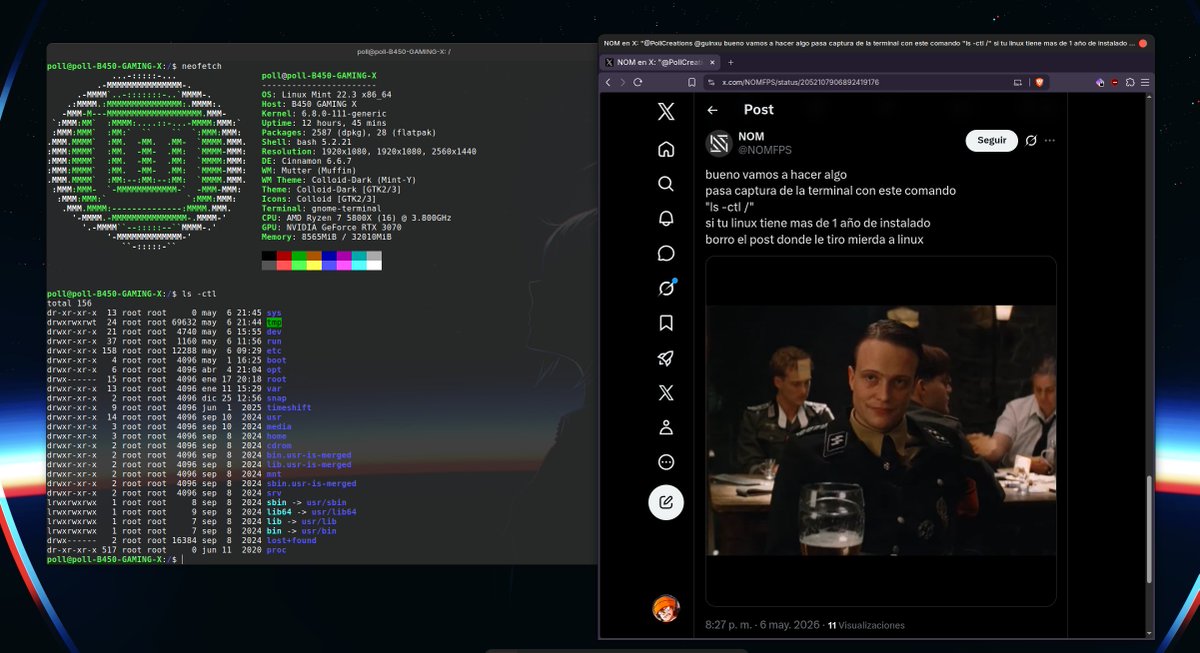Open the attached image of the uniformed man
Viewport: 1200px width, 653px height.
(881, 430)
